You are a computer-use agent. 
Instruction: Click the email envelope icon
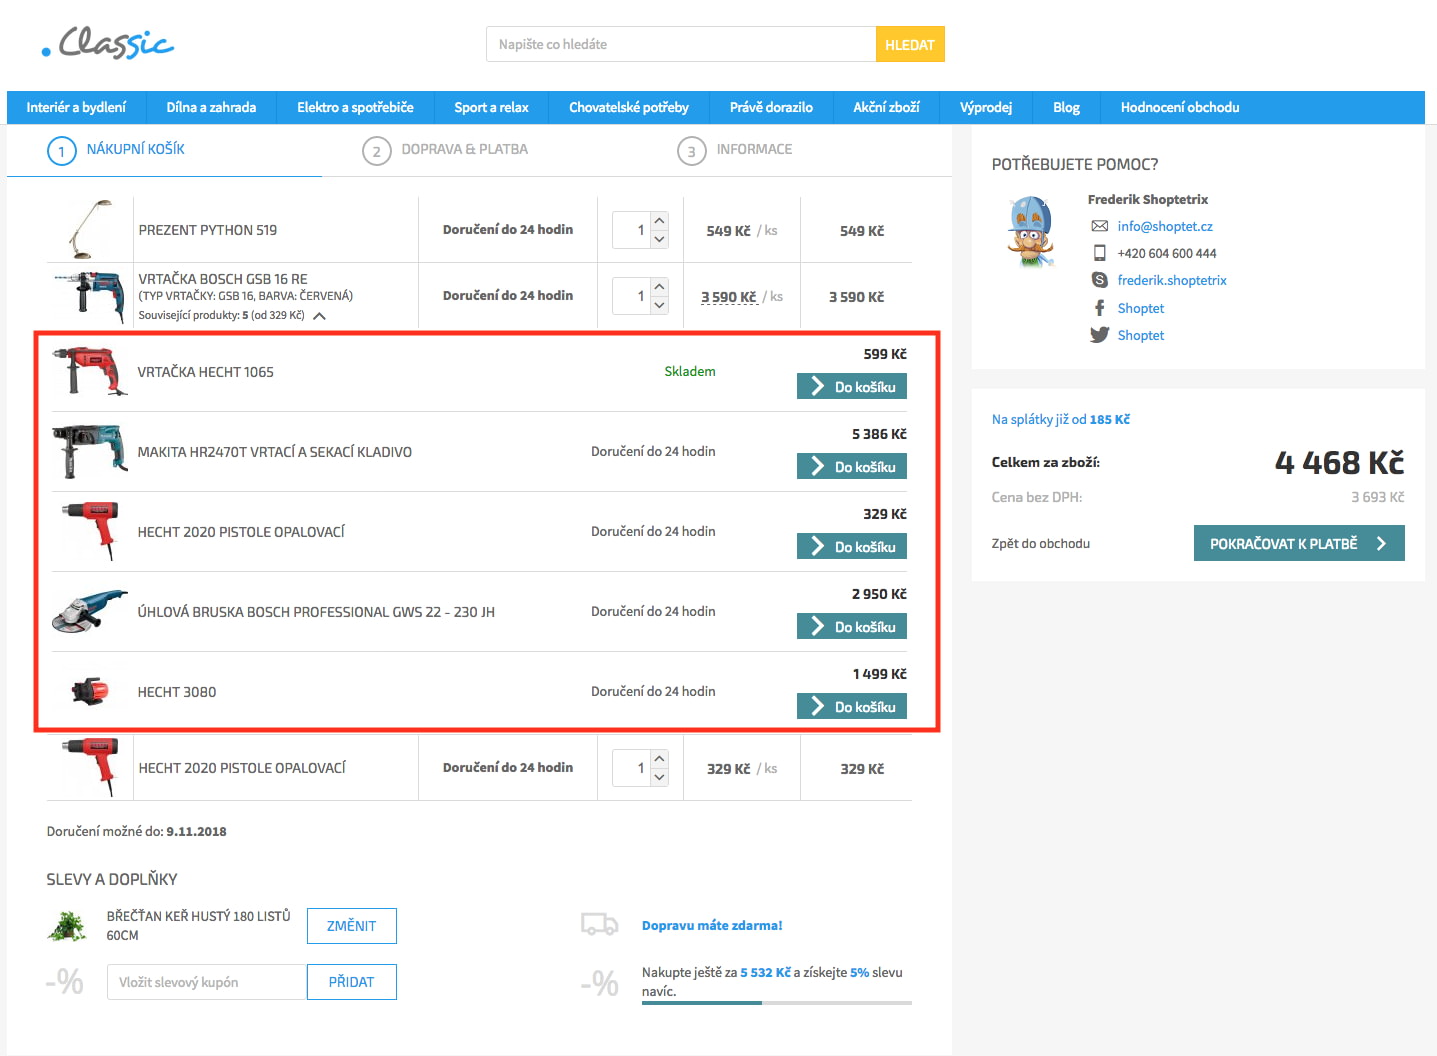click(x=1100, y=226)
